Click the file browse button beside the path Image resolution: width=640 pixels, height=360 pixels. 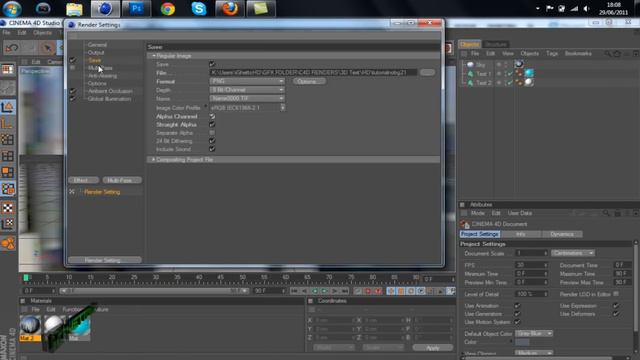427,73
